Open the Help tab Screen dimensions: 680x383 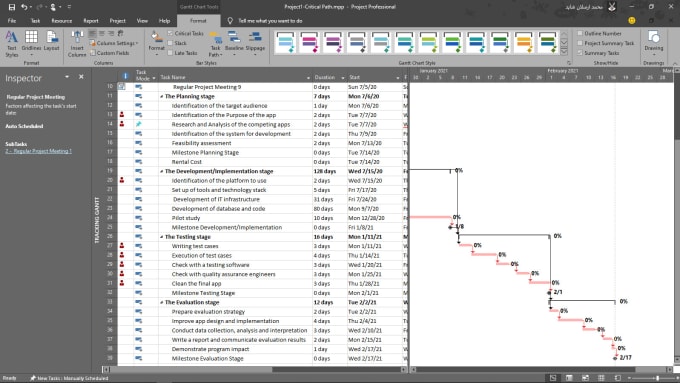(164, 21)
